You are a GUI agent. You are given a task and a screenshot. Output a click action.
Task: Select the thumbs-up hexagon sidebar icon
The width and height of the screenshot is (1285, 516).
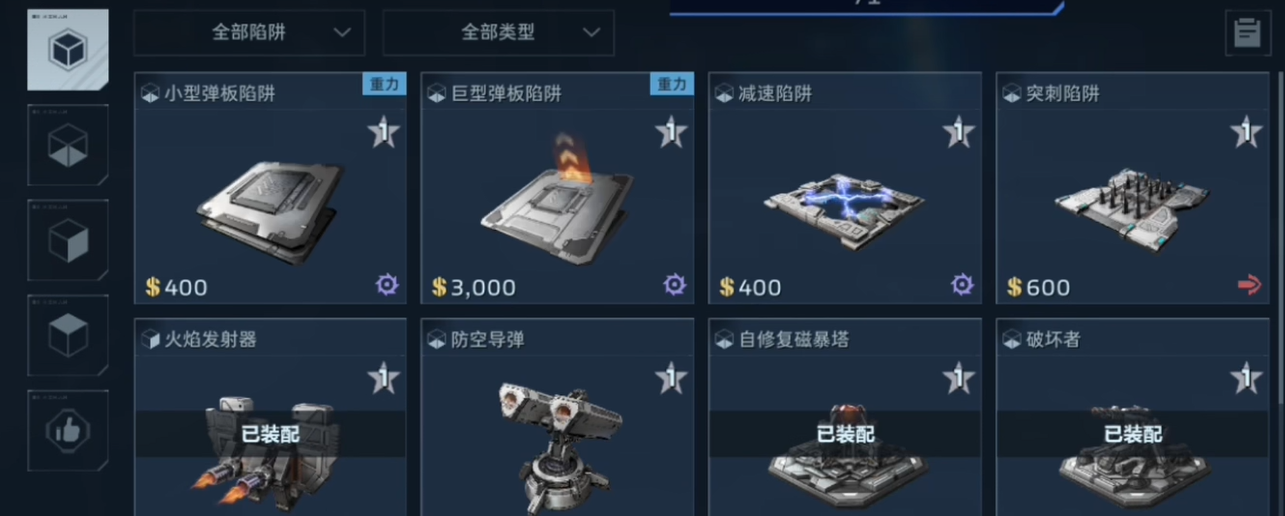click(x=68, y=430)
